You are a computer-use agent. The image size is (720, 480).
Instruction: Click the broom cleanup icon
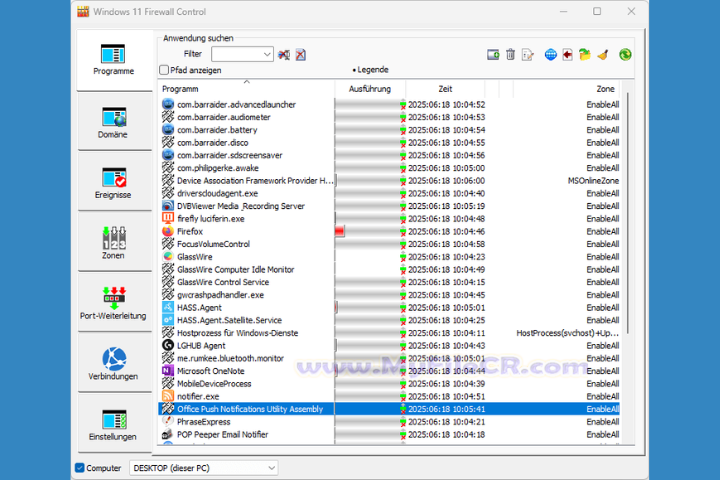pyautogui.click(x=602, y=55)
